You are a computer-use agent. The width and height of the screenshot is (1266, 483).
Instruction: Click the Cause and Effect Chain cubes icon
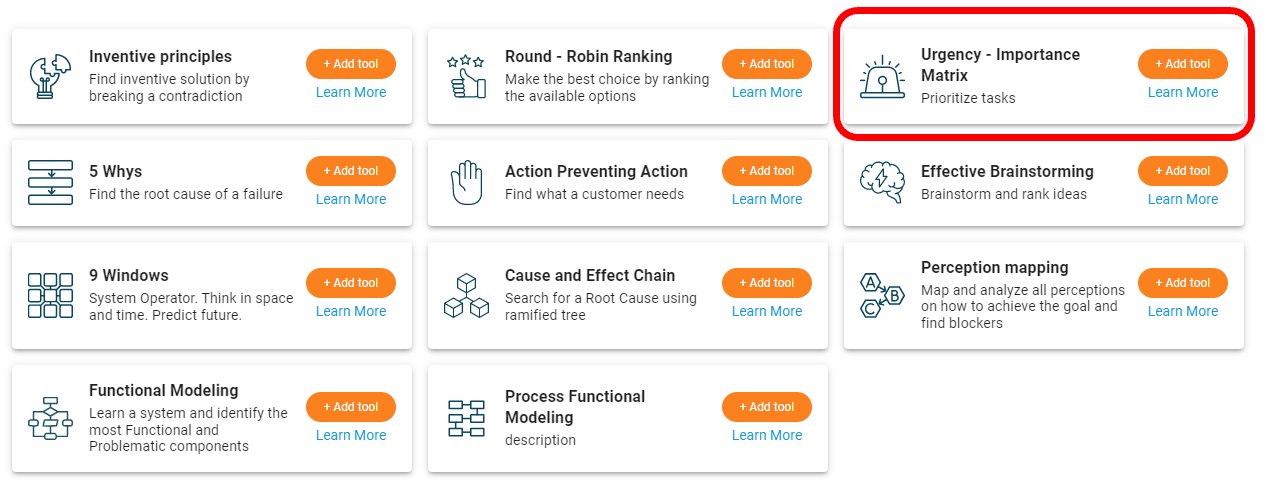pos(466,295)
